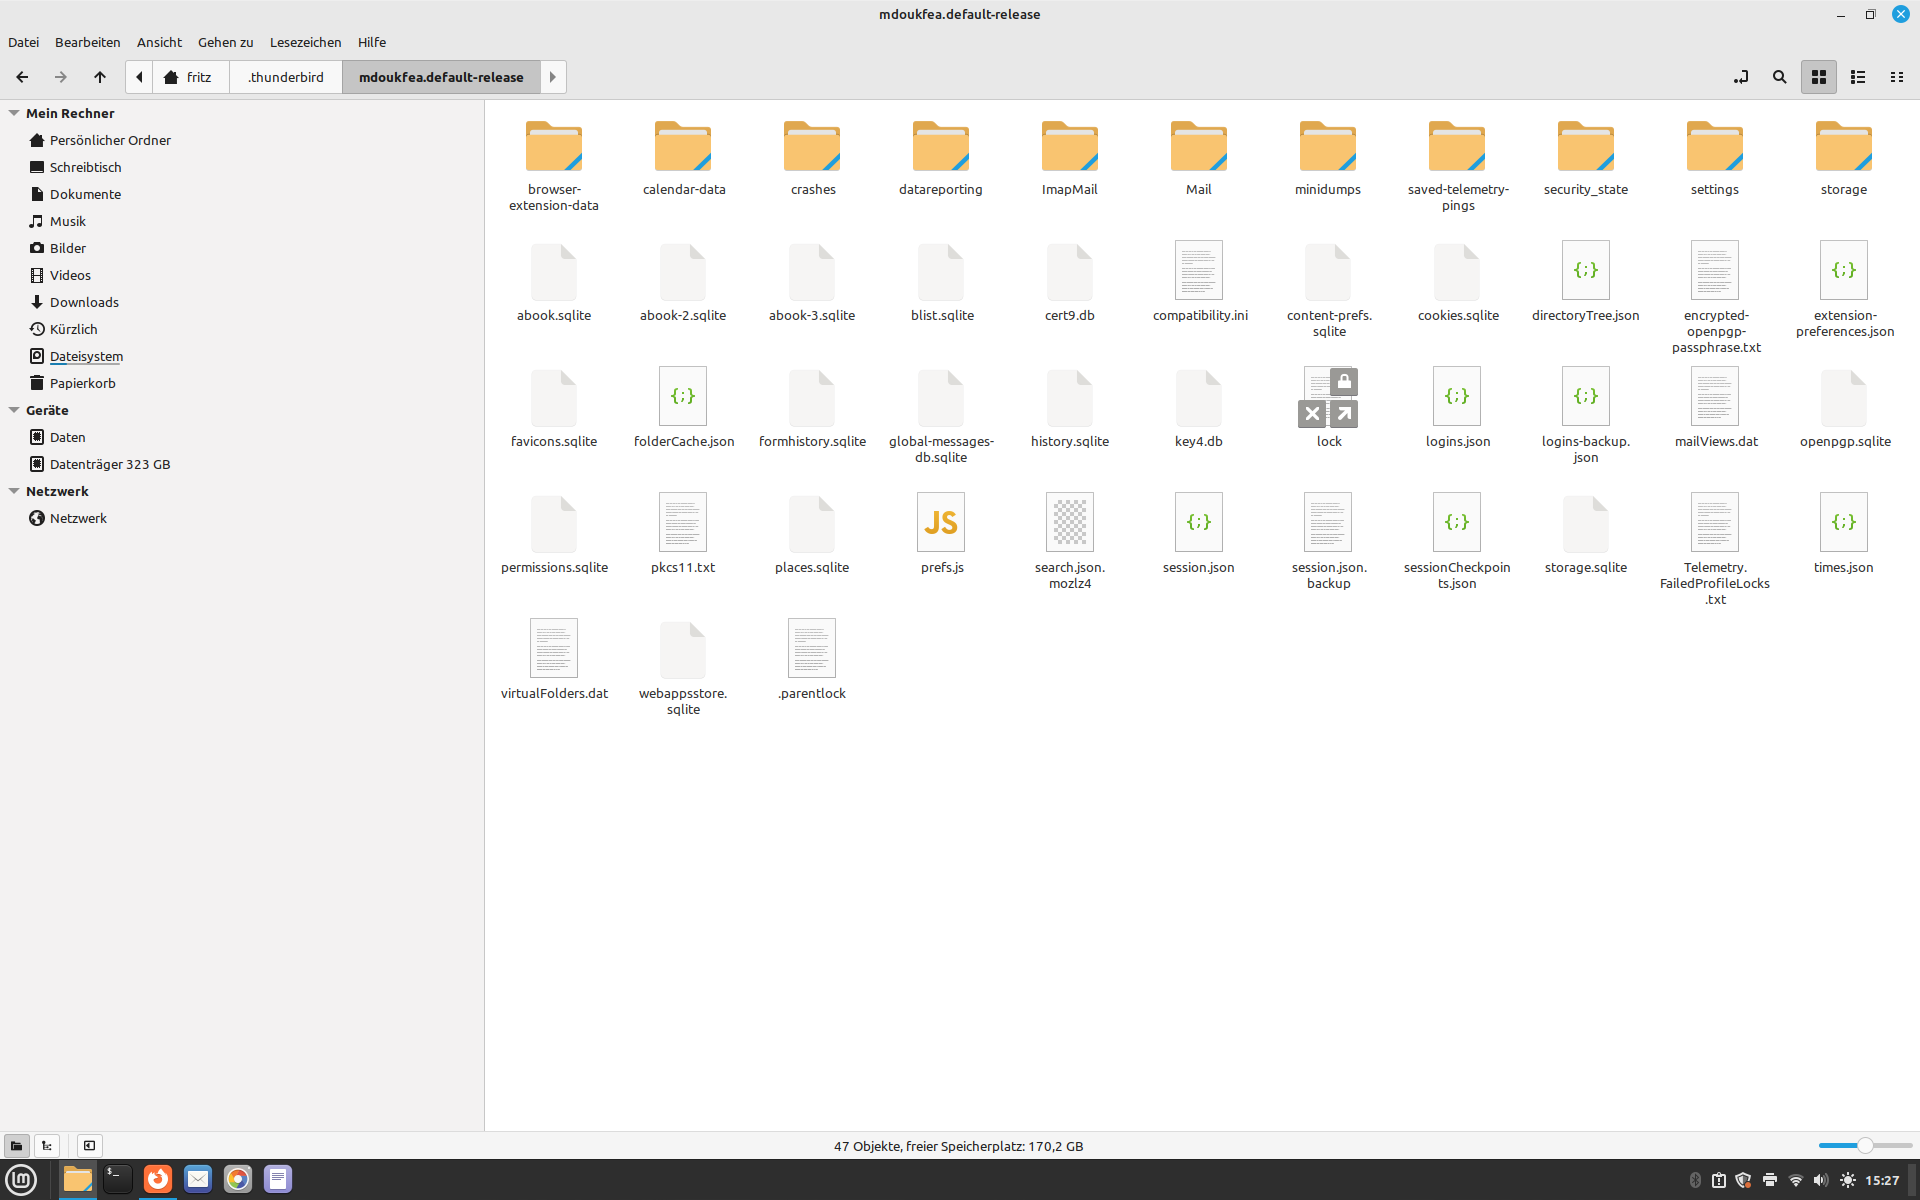Collapse the Netzwerk section
Screen dimensions: 1920x1200
coord(14,491)
